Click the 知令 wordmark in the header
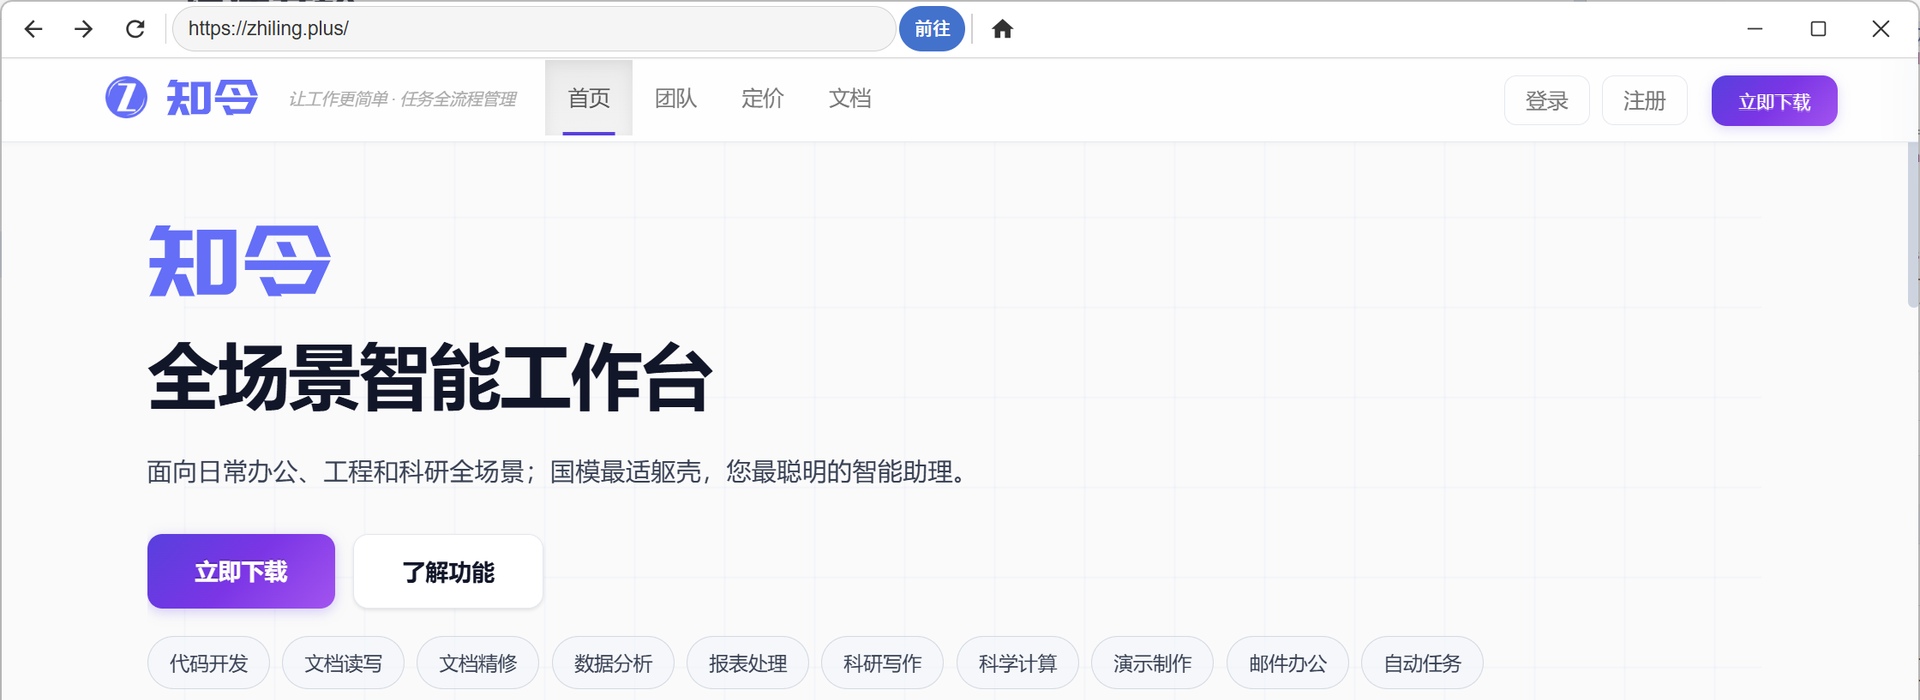The width and height of the screenshot is (1920, 700). [x=212, y=98]
